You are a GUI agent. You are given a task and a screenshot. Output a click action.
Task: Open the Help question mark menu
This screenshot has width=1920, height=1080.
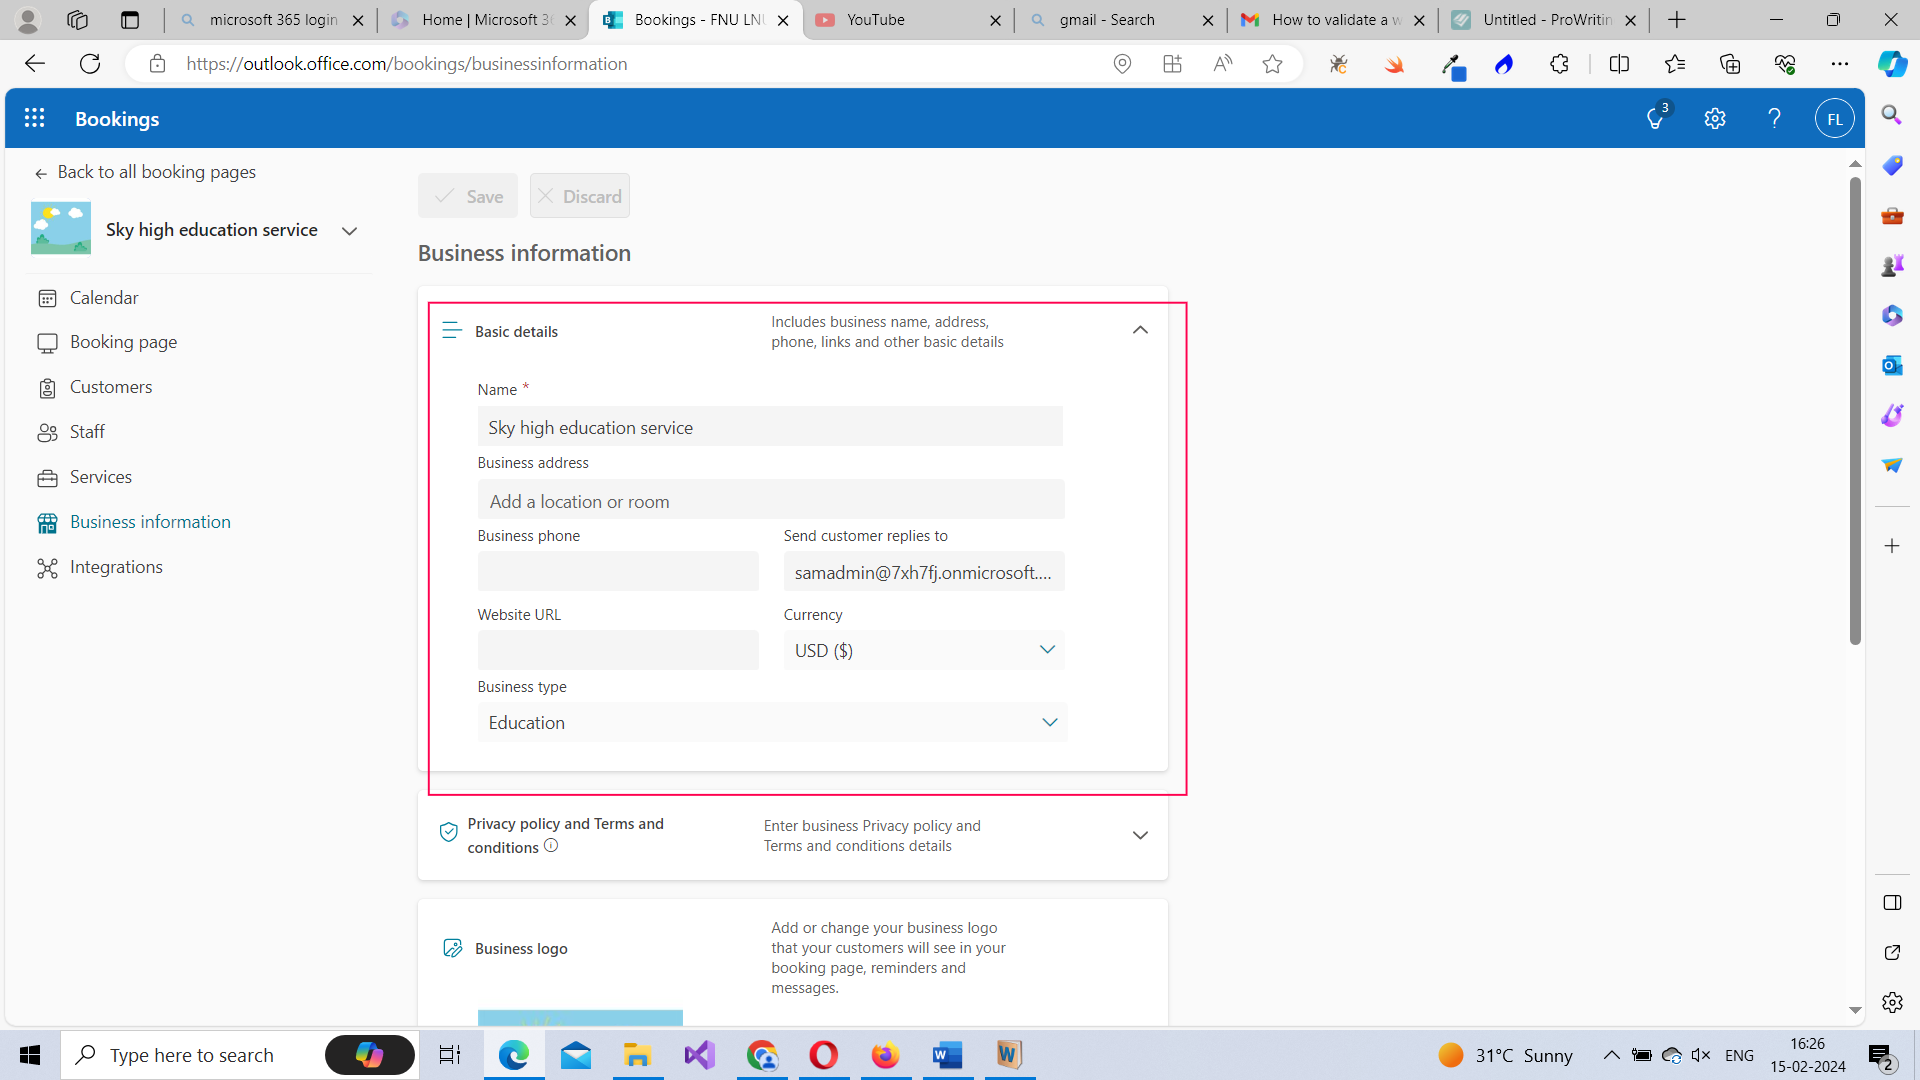pyautogui.click(x=1774, y=117)
